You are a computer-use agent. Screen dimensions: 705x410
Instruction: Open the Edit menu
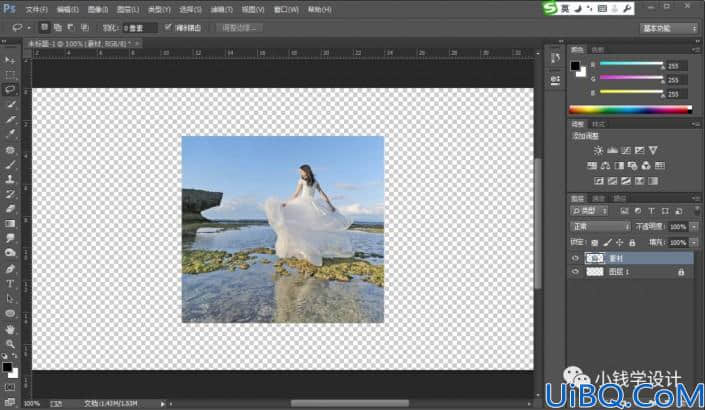click(x=67, y=9)
